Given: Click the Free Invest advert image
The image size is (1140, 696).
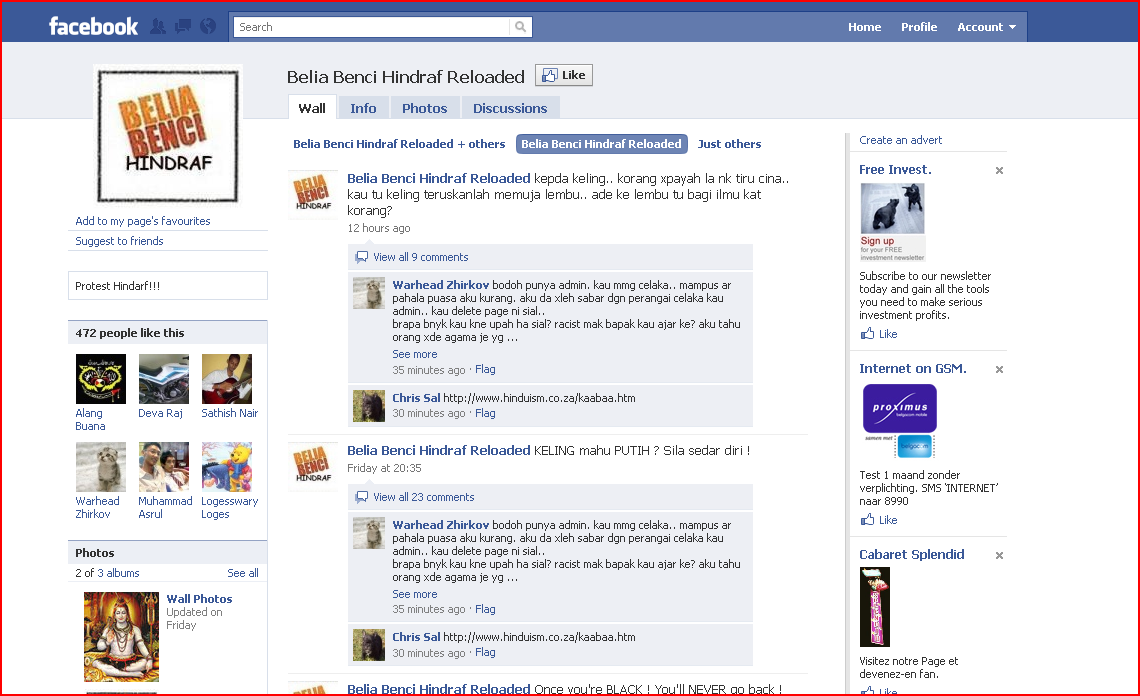Looking at the screenshot, I should [x=893, y=222].
